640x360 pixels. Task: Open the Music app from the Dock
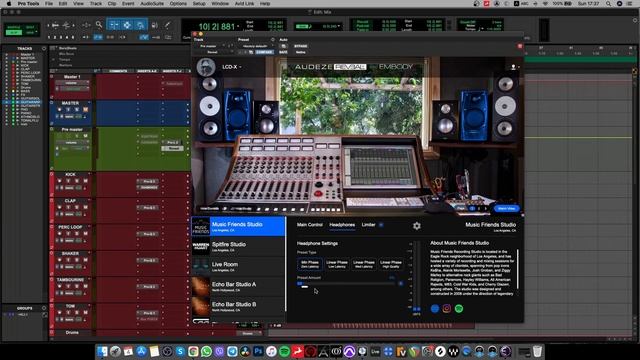271,351
